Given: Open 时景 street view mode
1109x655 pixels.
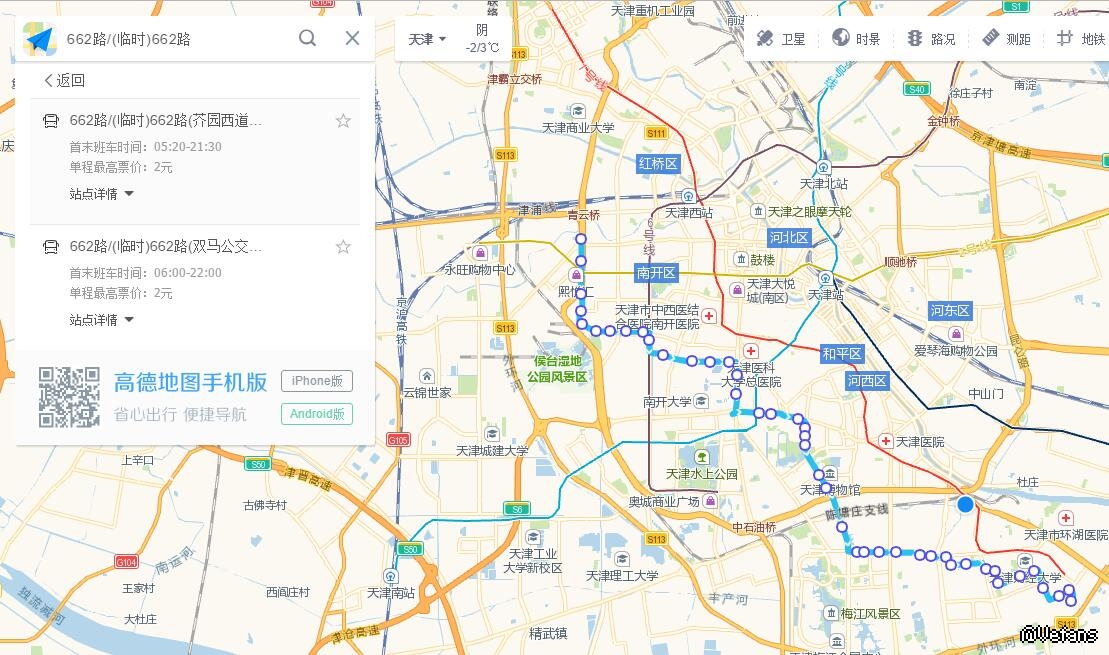Looking at the screenshot, I should point(856,39).
